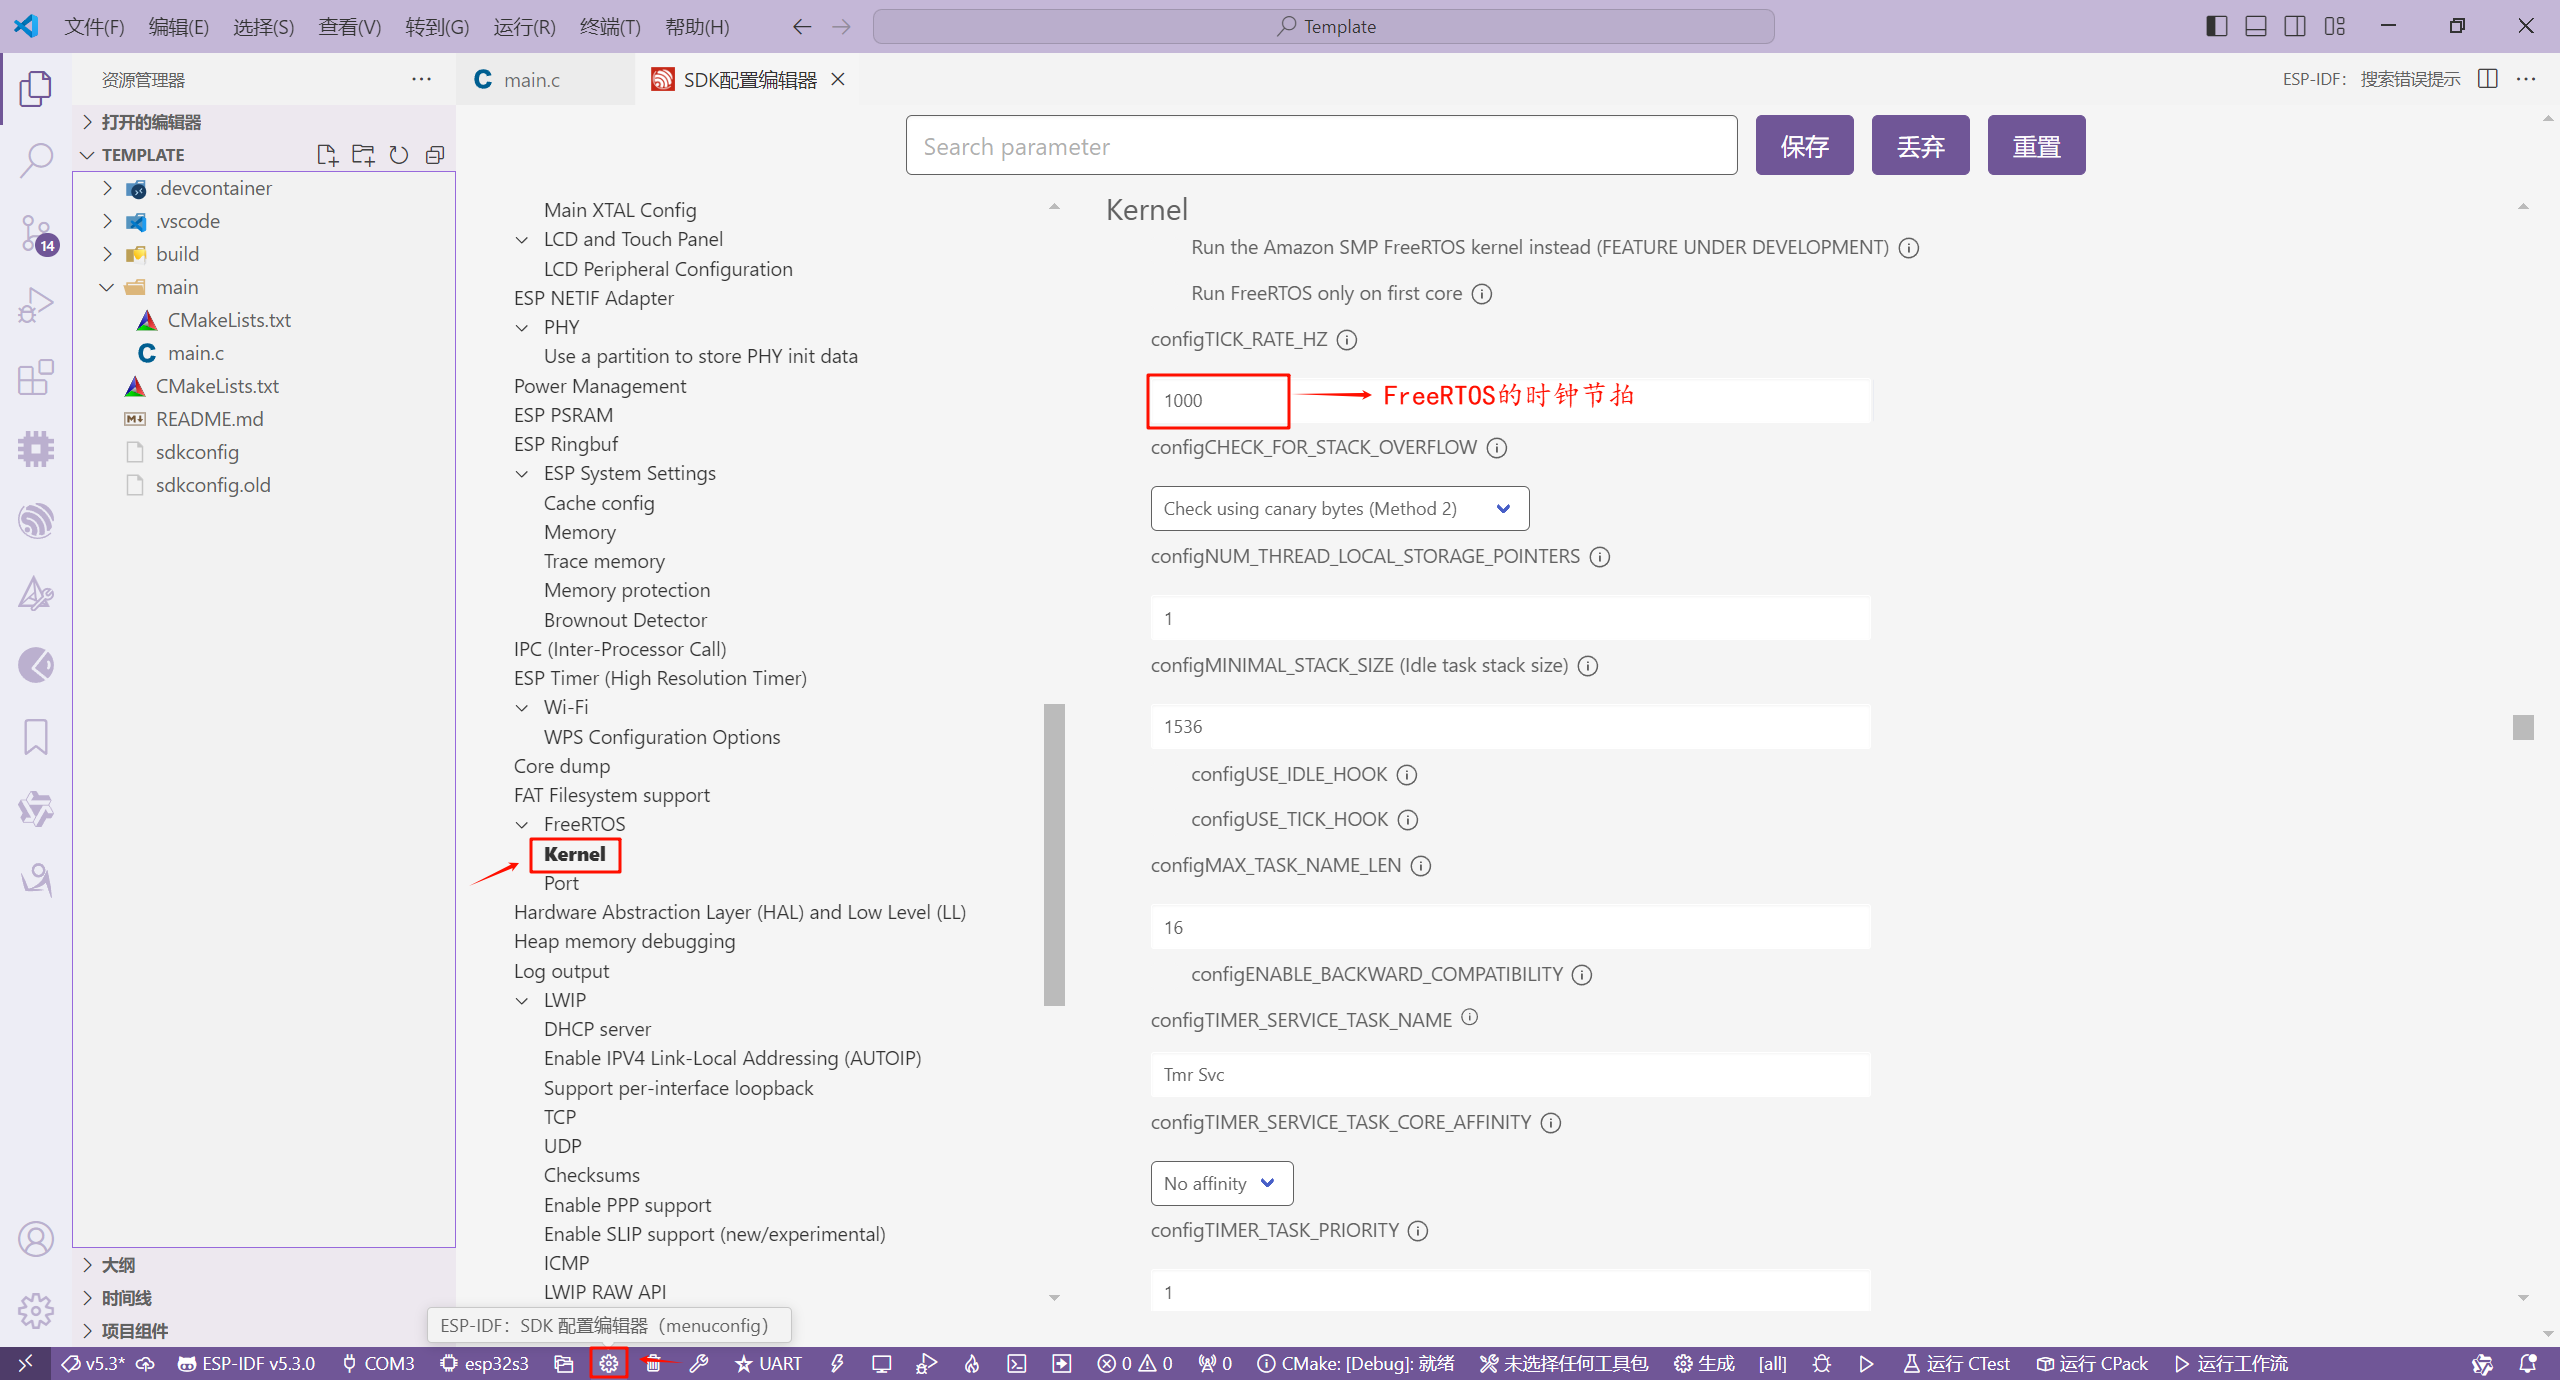Viewport: 2560px width, 1380px height.
Task: Click the flash device lightning icon
Action: [837, 1363]
